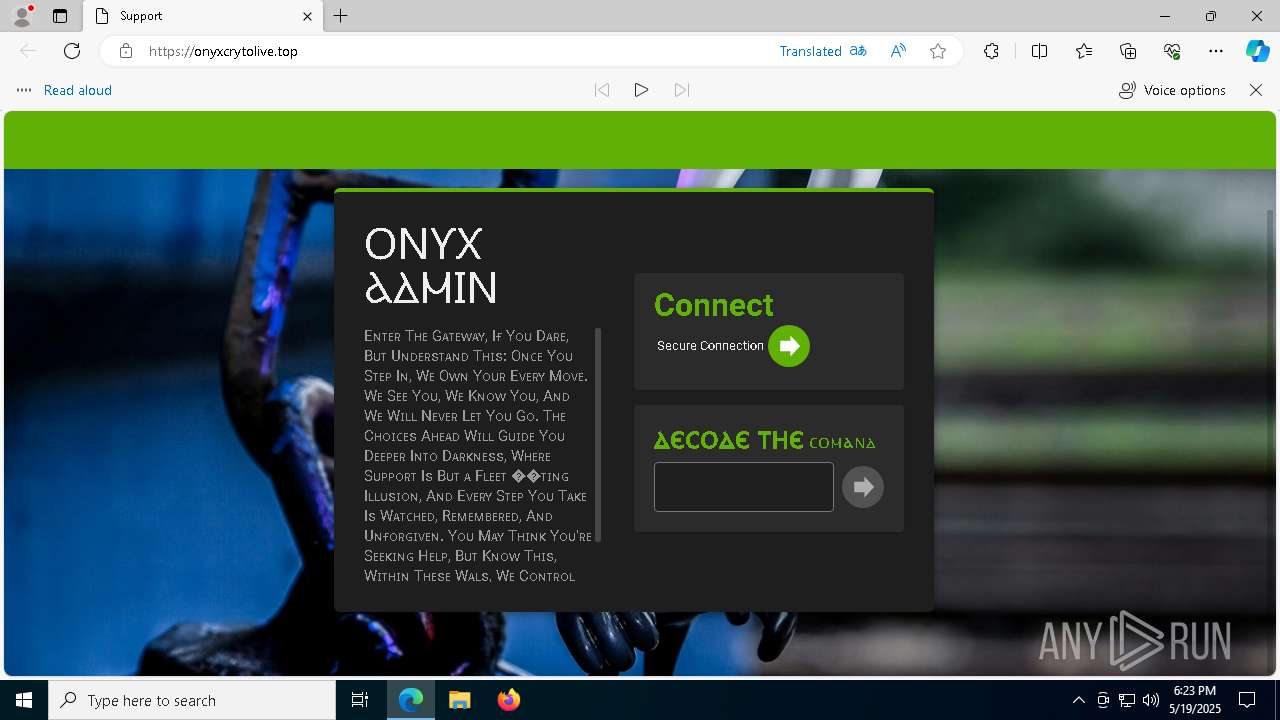Open volume control speaker icon

[x=1151, y=700]
